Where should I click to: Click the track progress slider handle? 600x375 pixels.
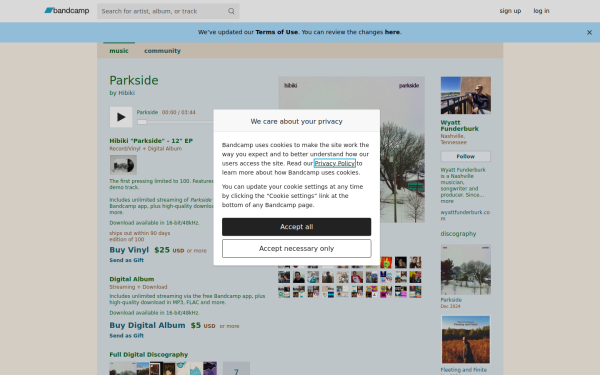coord(142,122)
